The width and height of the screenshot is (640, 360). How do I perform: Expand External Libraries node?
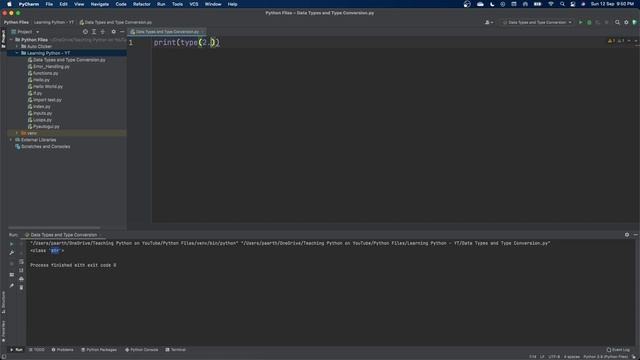(11, 140)
